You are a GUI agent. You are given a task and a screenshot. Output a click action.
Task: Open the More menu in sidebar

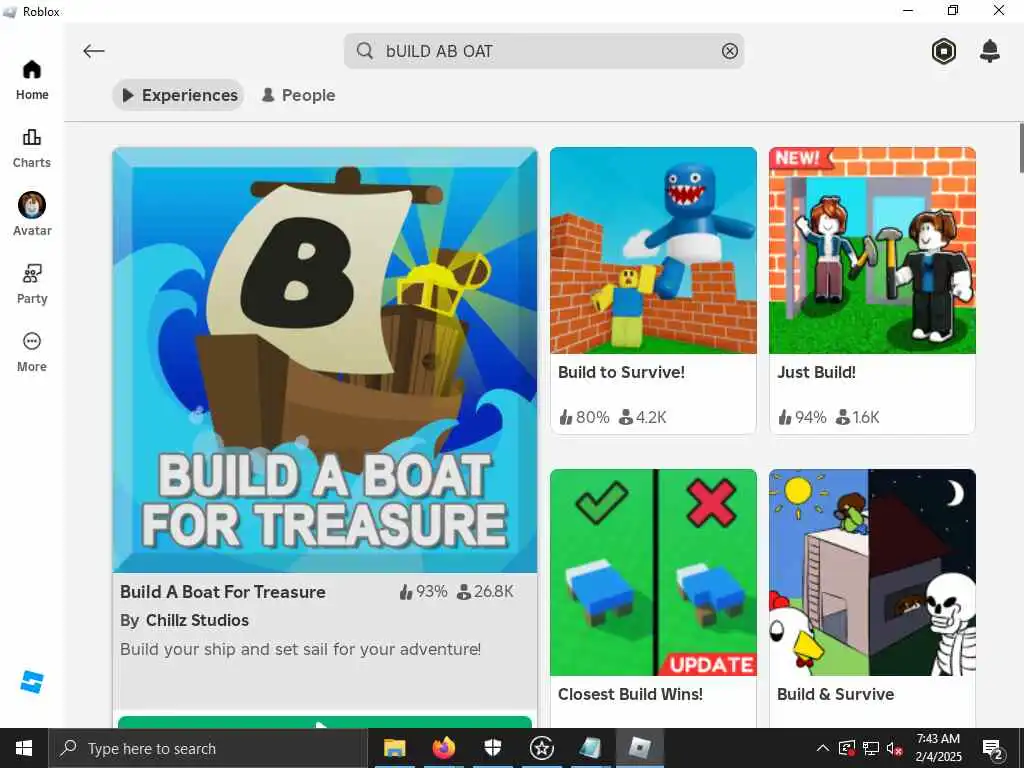point(31,352)
